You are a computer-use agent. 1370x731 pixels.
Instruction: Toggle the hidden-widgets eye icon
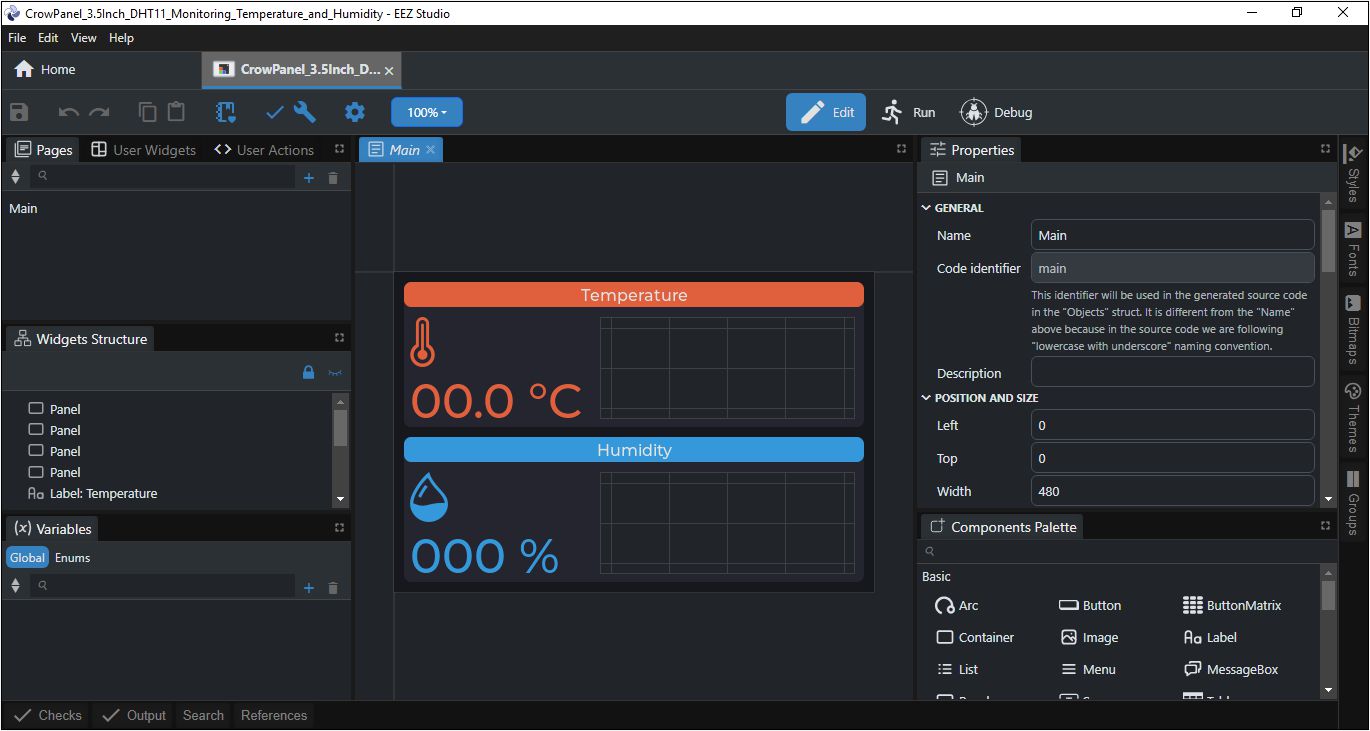[335, 373]
